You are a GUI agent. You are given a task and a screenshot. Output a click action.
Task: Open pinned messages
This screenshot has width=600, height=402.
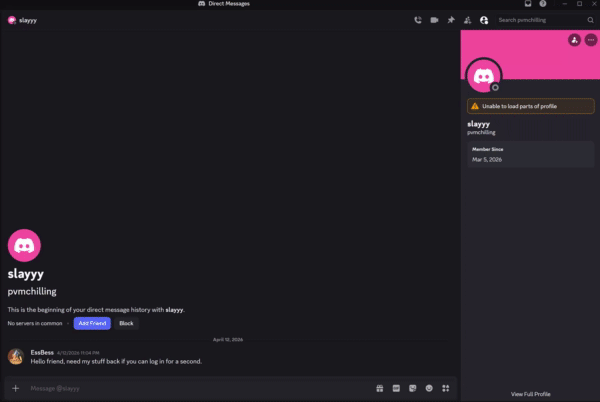click(450, 19)
